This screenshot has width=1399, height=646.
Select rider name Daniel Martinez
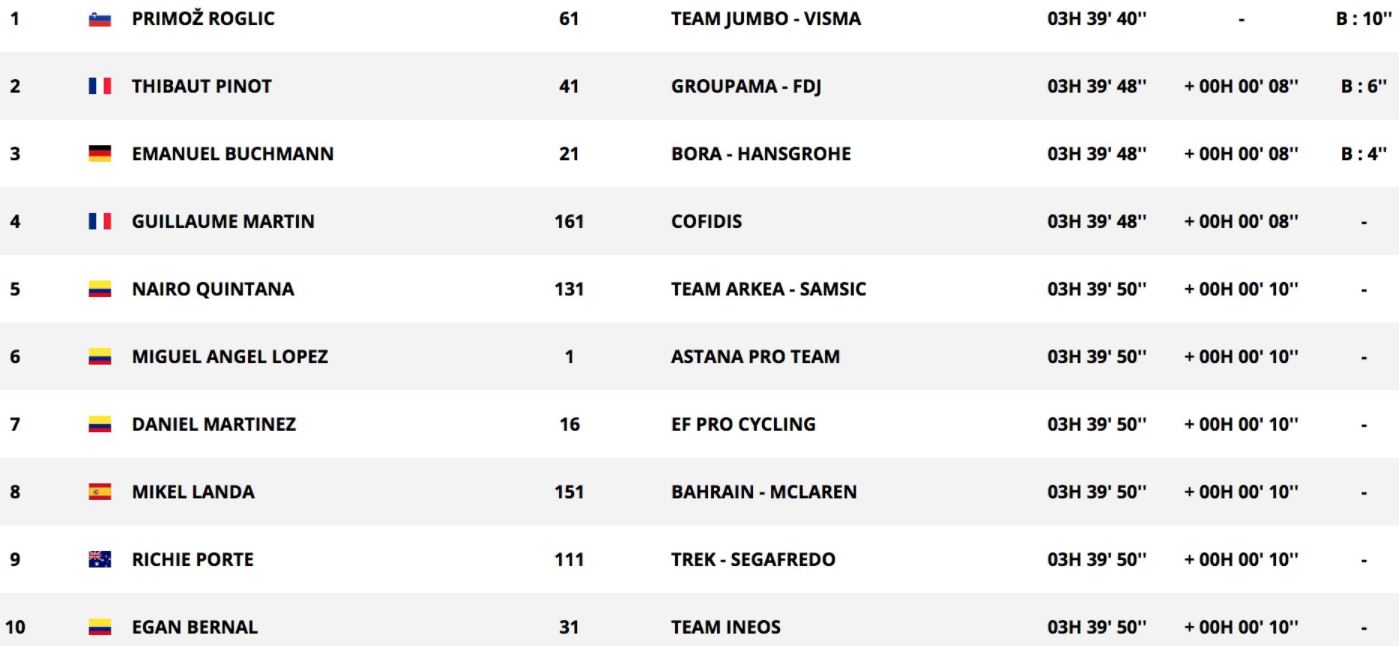point(214,424)
